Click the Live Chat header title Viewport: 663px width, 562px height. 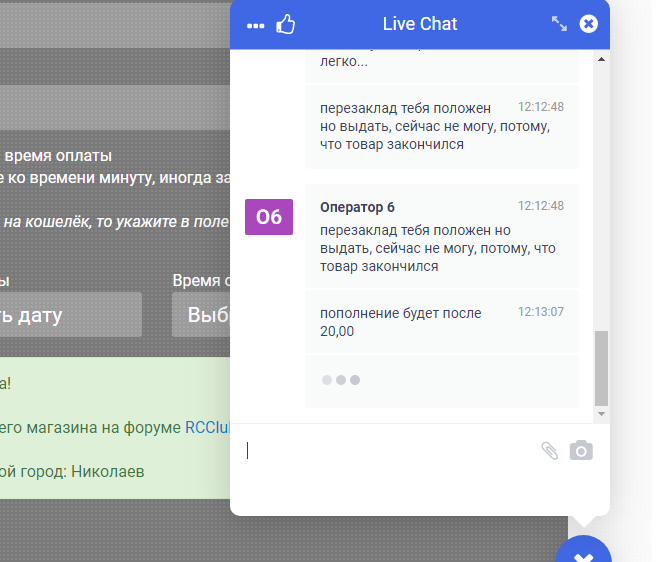[420, 24]
